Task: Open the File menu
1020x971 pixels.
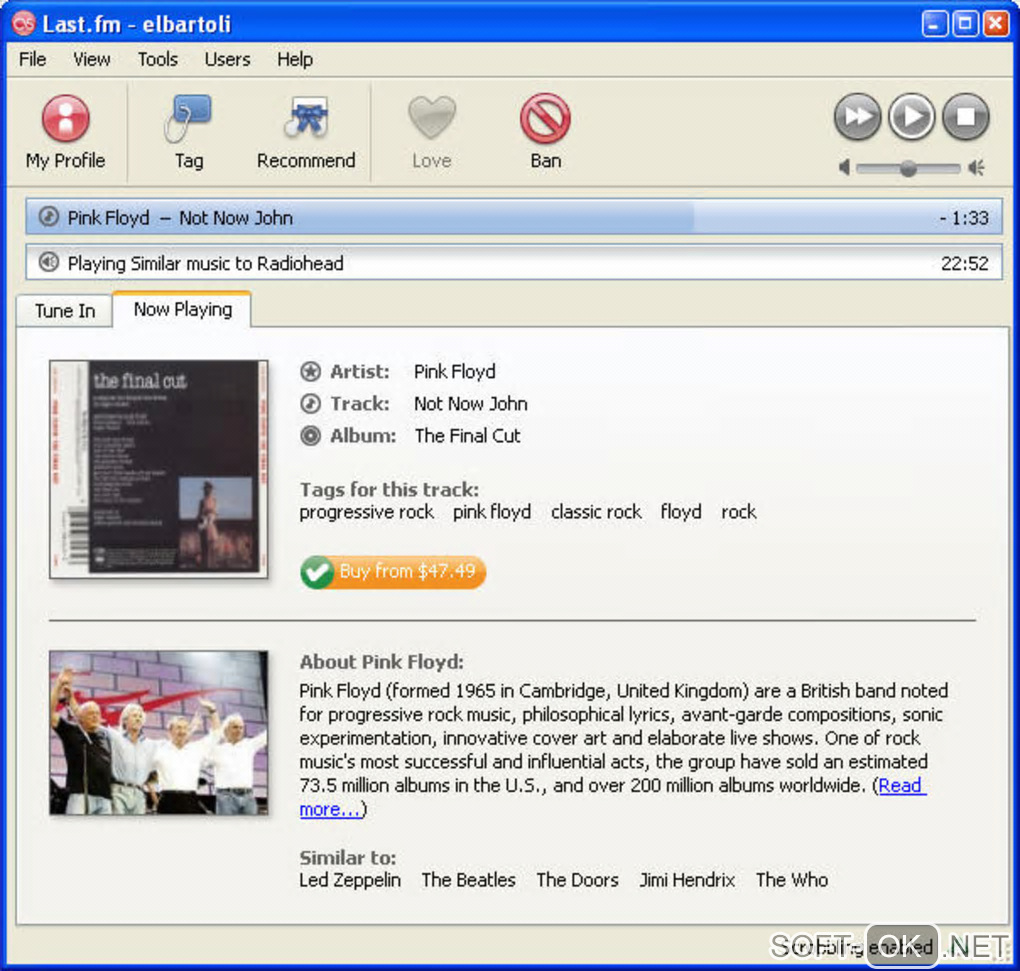Action: pyautogui.click(x=33, y=59)
